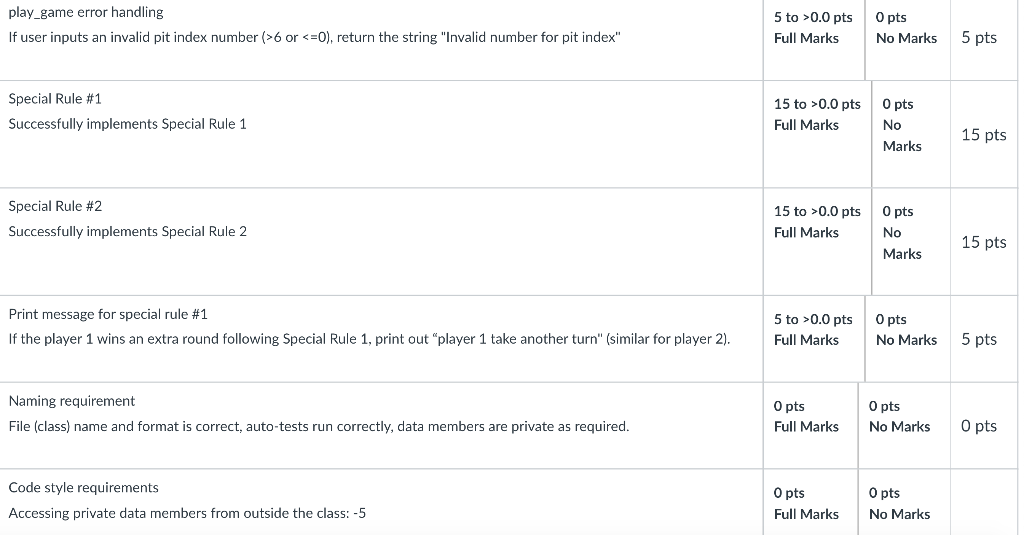The width and height of the screenshot is (1024, 535).
Task: Click the Code style requirements title
Action: 84,488
